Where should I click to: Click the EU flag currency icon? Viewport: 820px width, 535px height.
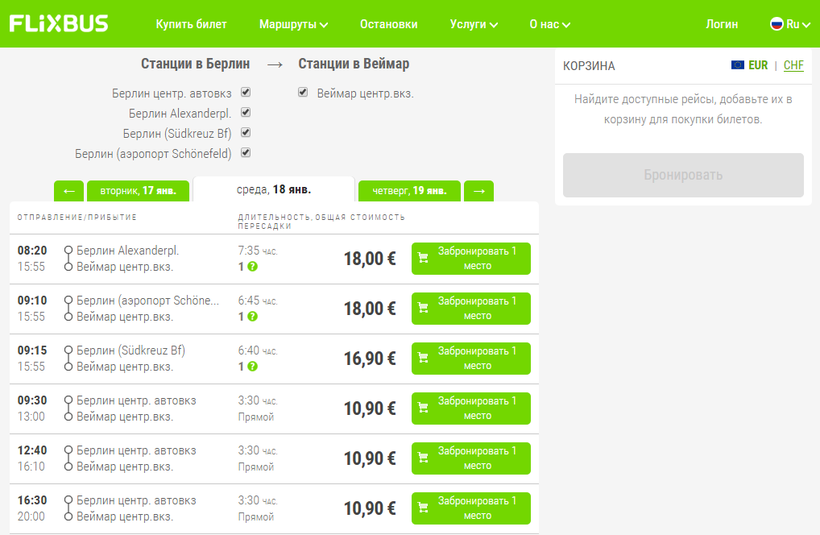tap(738, 65)
